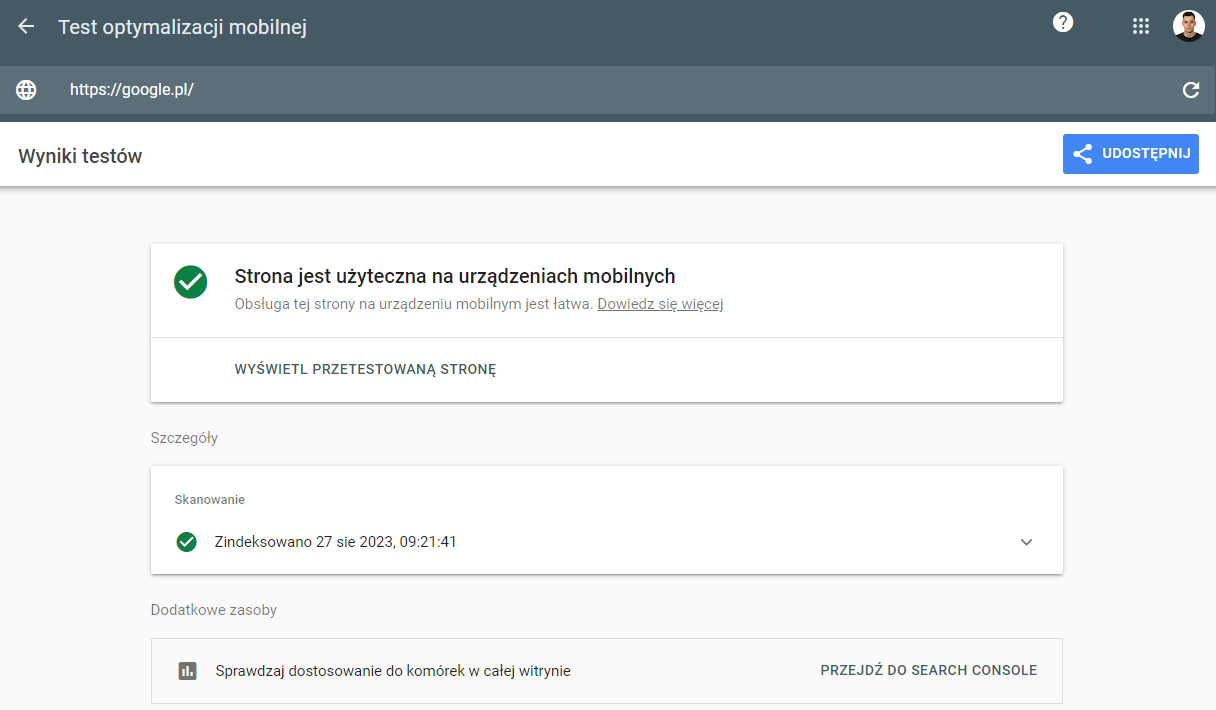Share results with UDOSTĘPNIJ button
The width and height of the screenshot is (1216, 710).
1130,154
